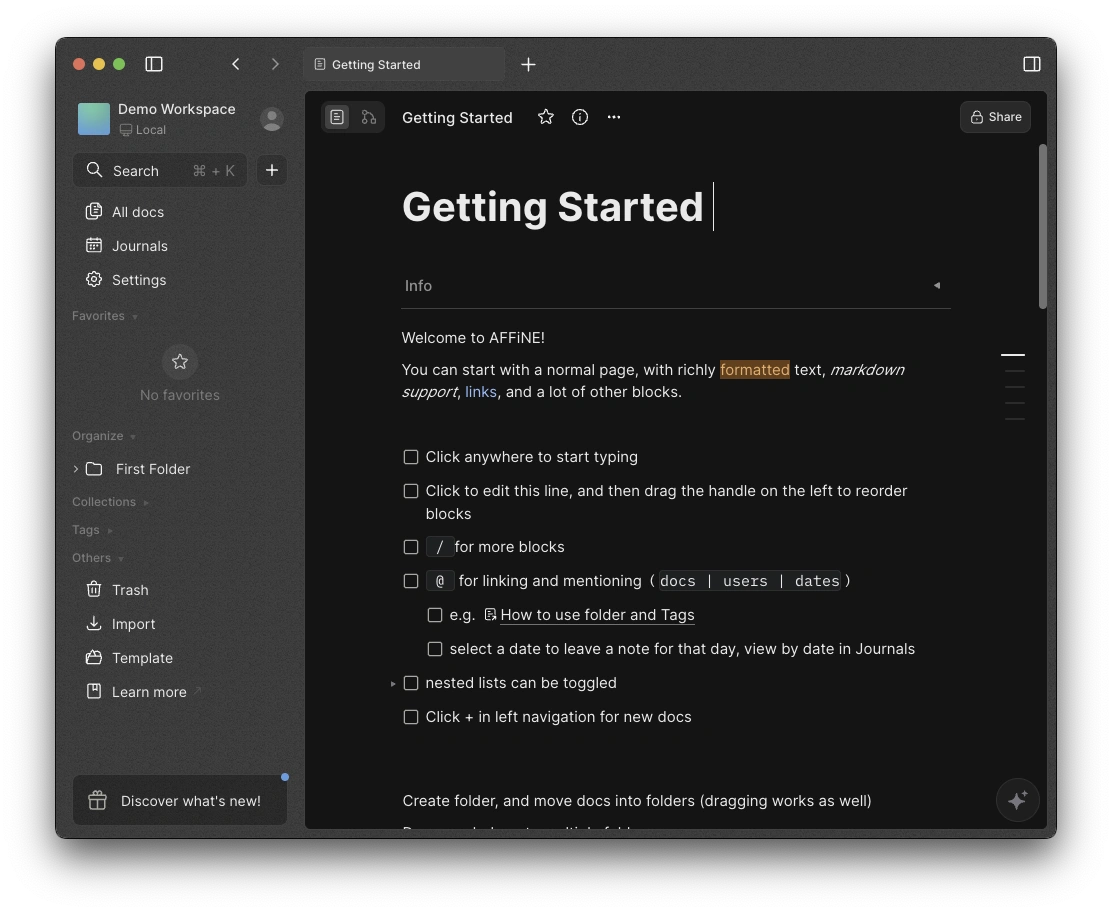Check Click to edit this line box
This screenshot has width=1112, height=912.
(411, 491)
